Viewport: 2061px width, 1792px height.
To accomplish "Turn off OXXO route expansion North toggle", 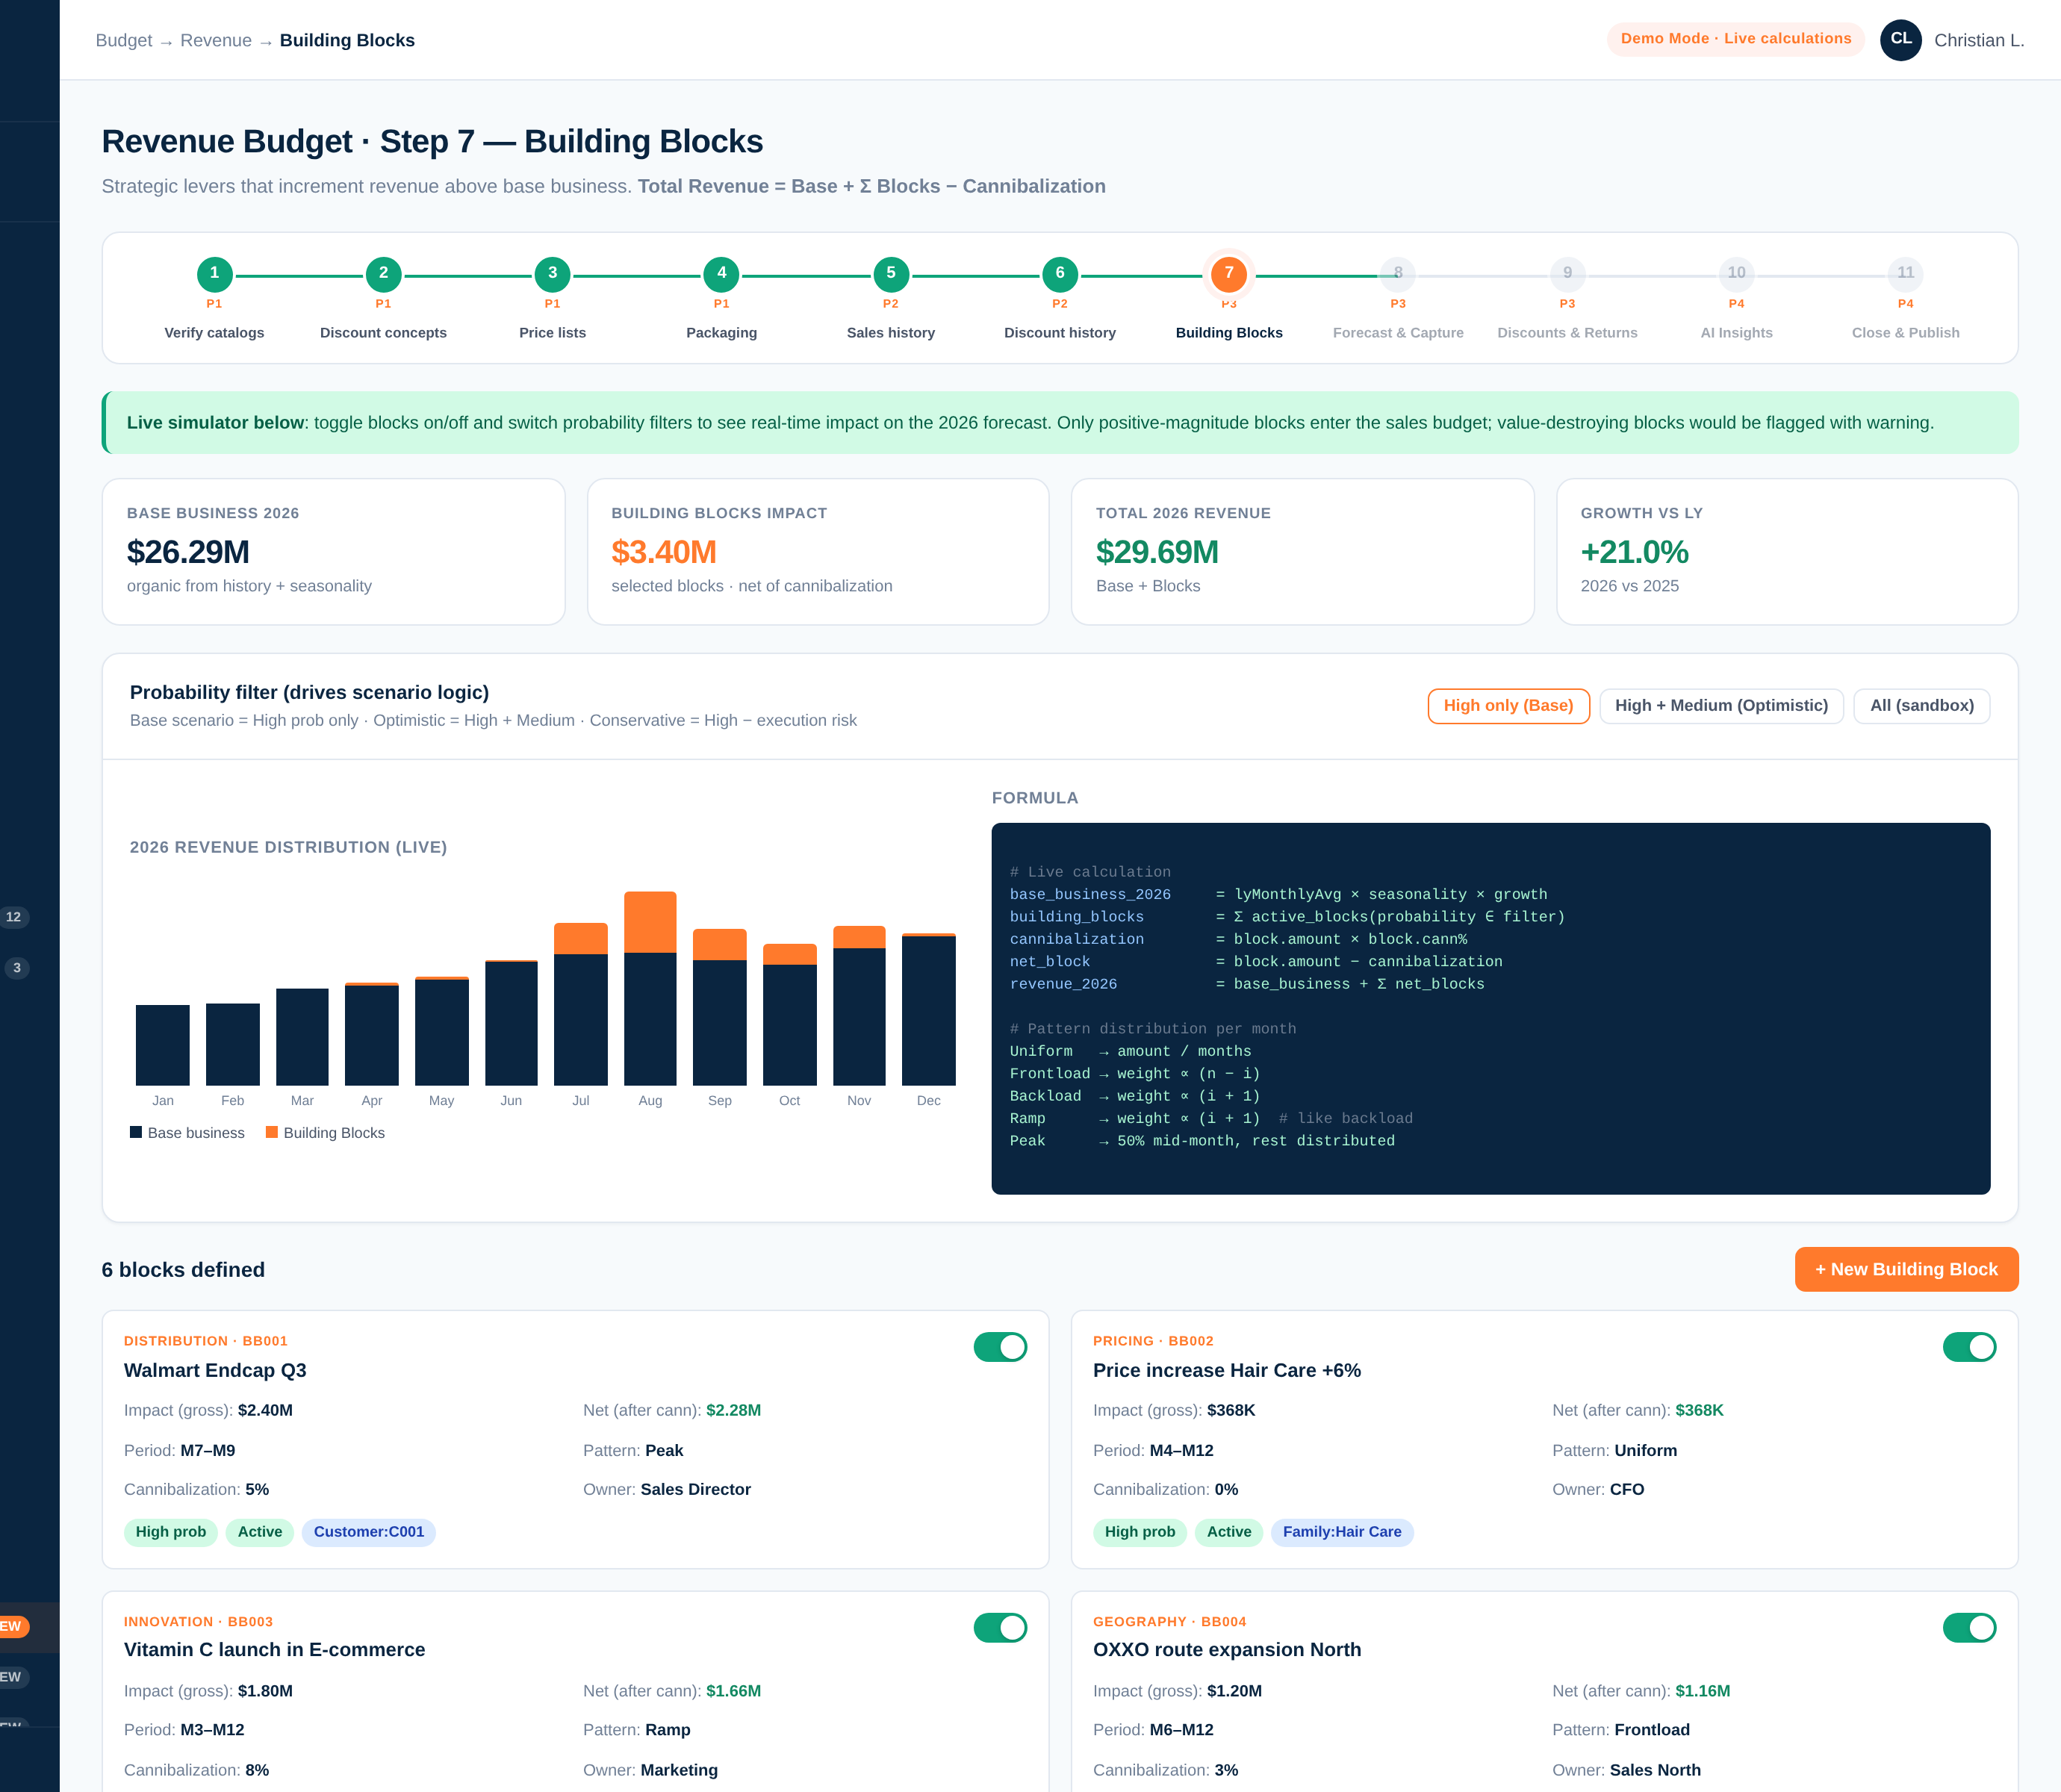I will point(1969,1628).
